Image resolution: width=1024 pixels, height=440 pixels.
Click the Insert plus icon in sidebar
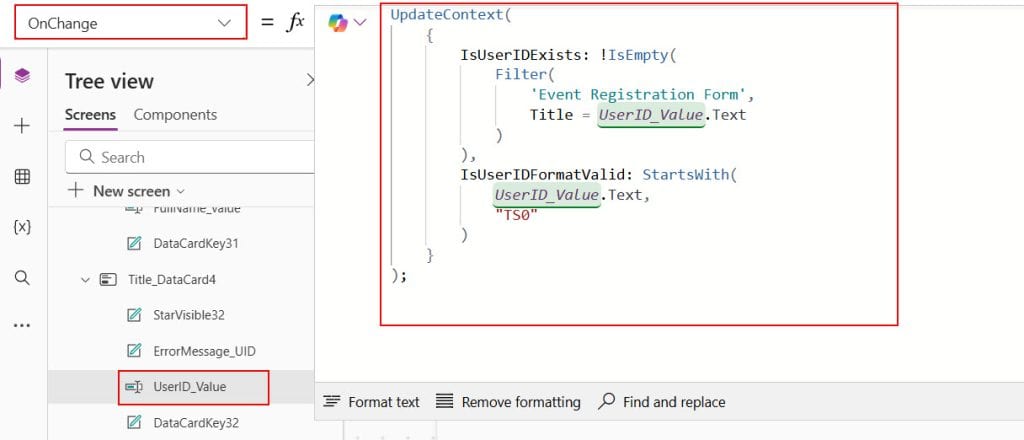[22, 126]
